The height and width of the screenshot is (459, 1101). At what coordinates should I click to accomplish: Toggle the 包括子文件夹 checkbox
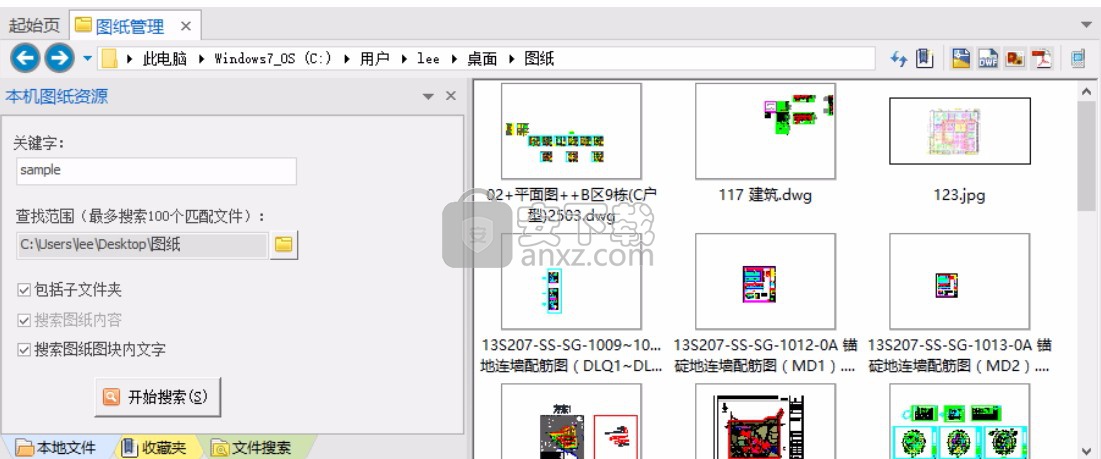click(24, 290)
